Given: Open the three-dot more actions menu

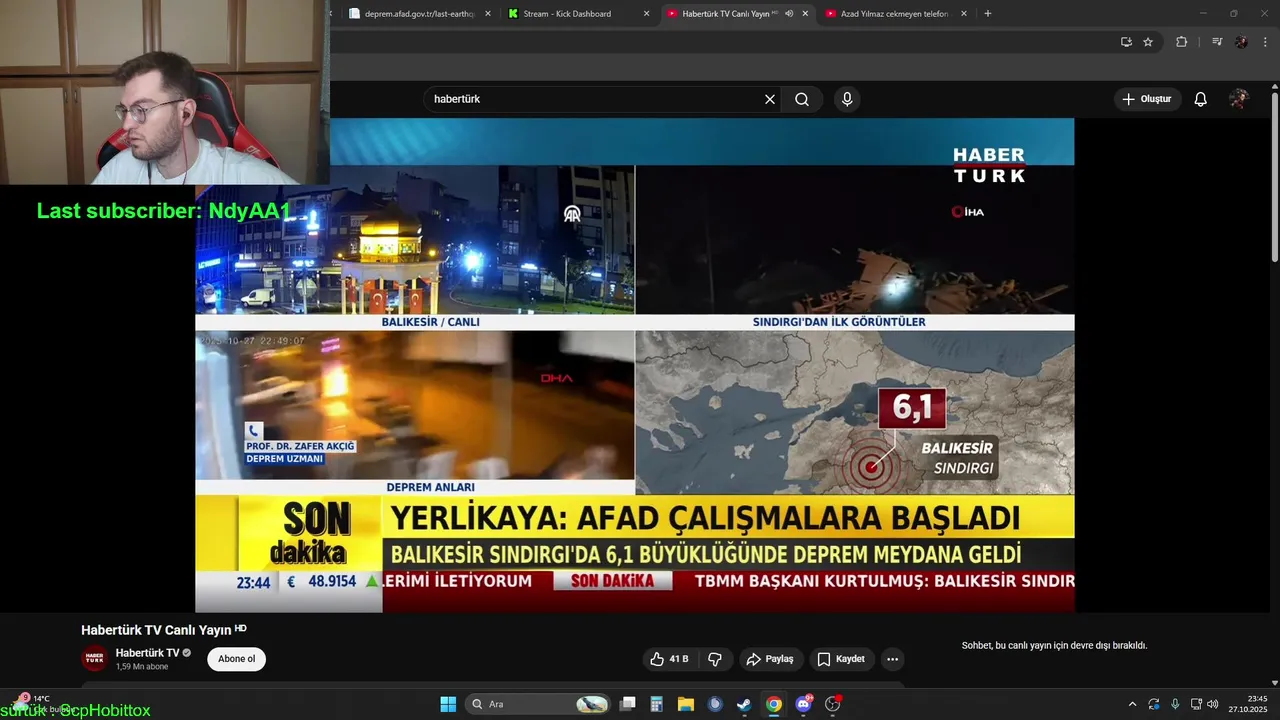Looking at the screenshot, I should 892,659.
